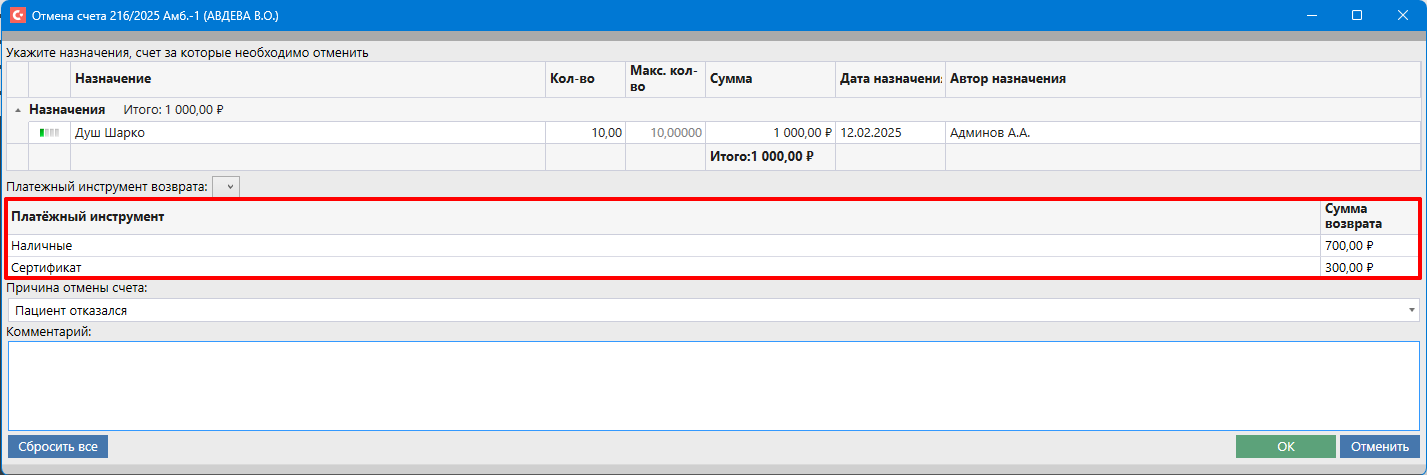Click the application icon in title bar
The image size is (1427, 475).
click(x=17, y=16)
